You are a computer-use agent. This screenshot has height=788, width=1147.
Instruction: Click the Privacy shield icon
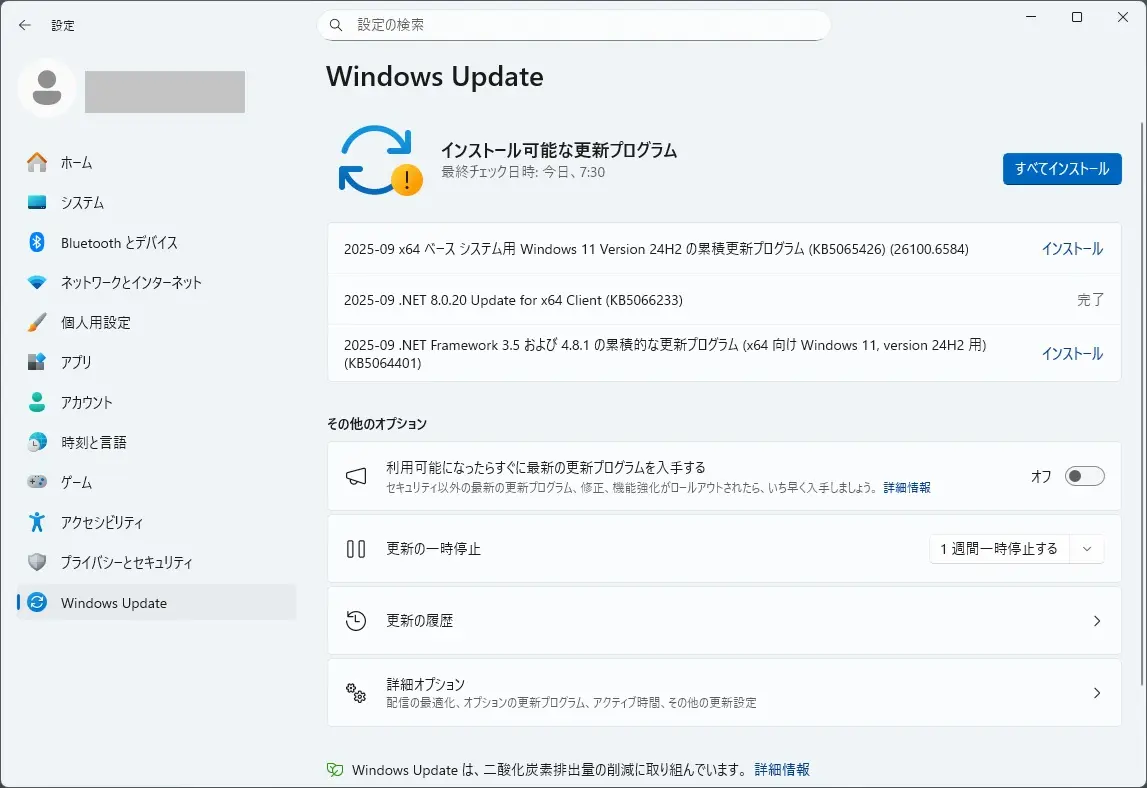37,562
